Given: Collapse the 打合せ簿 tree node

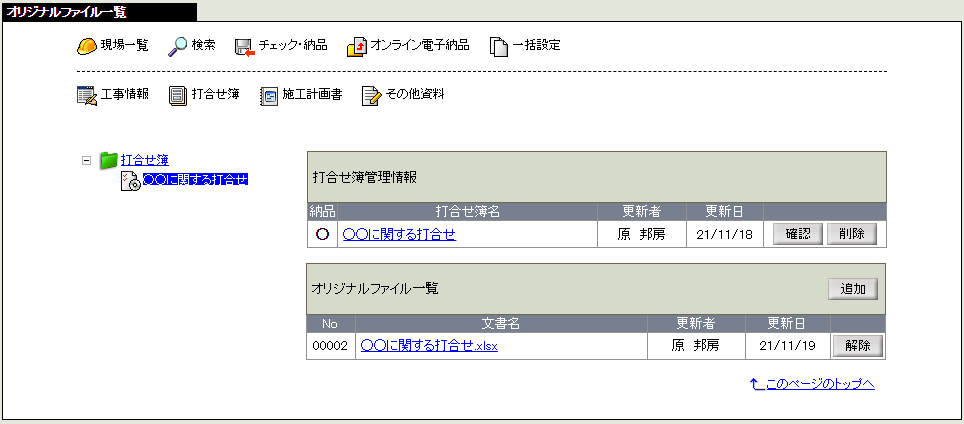Looking at the screenshot, I should [x=86, y=160].
